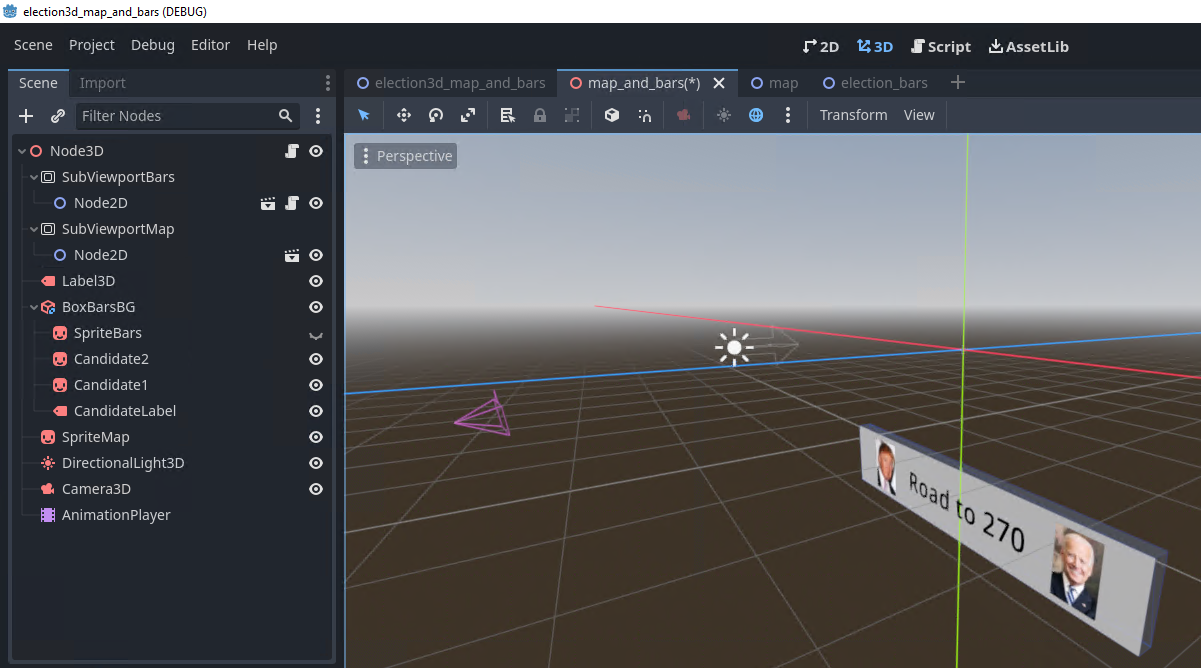Toggle visibility of DirectionalLight3D node
This screenshot has width=1201, height=668.
(x=316, y=463)
